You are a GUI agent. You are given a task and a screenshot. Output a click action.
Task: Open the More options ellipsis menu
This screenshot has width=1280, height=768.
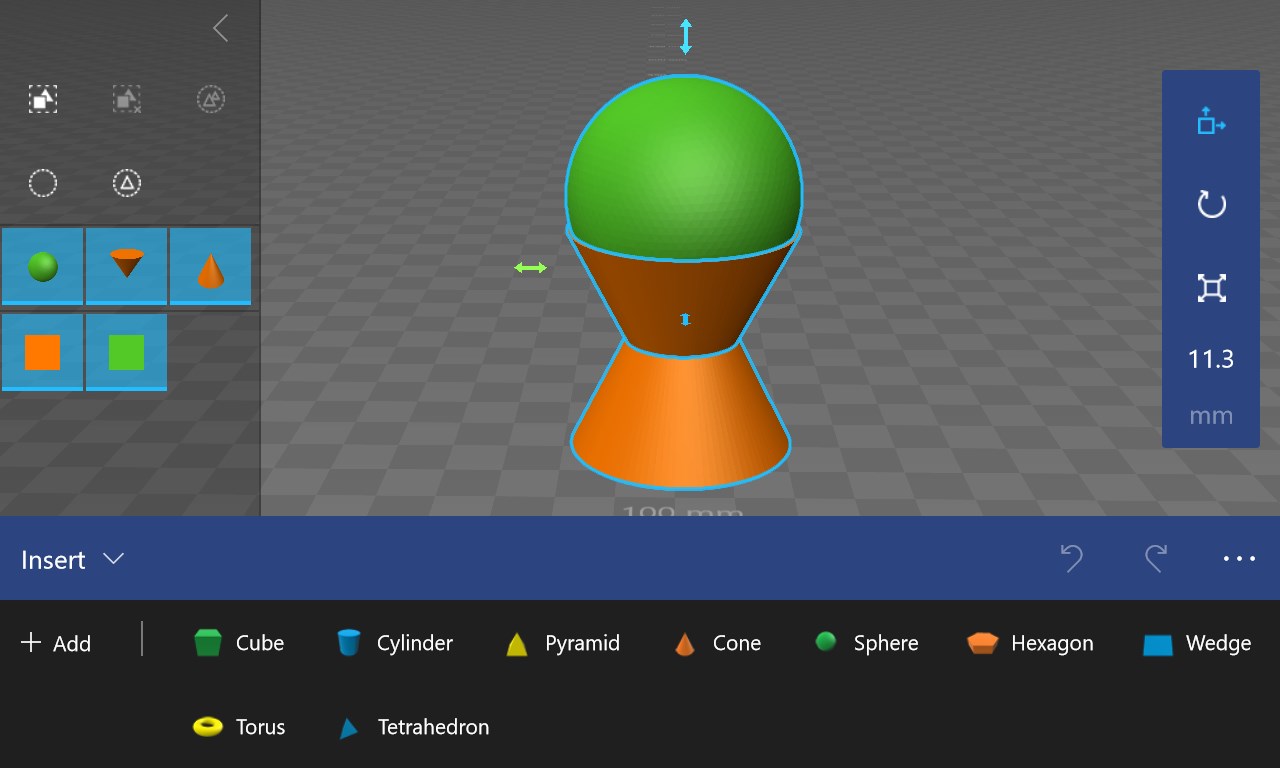coord(1239,559)
